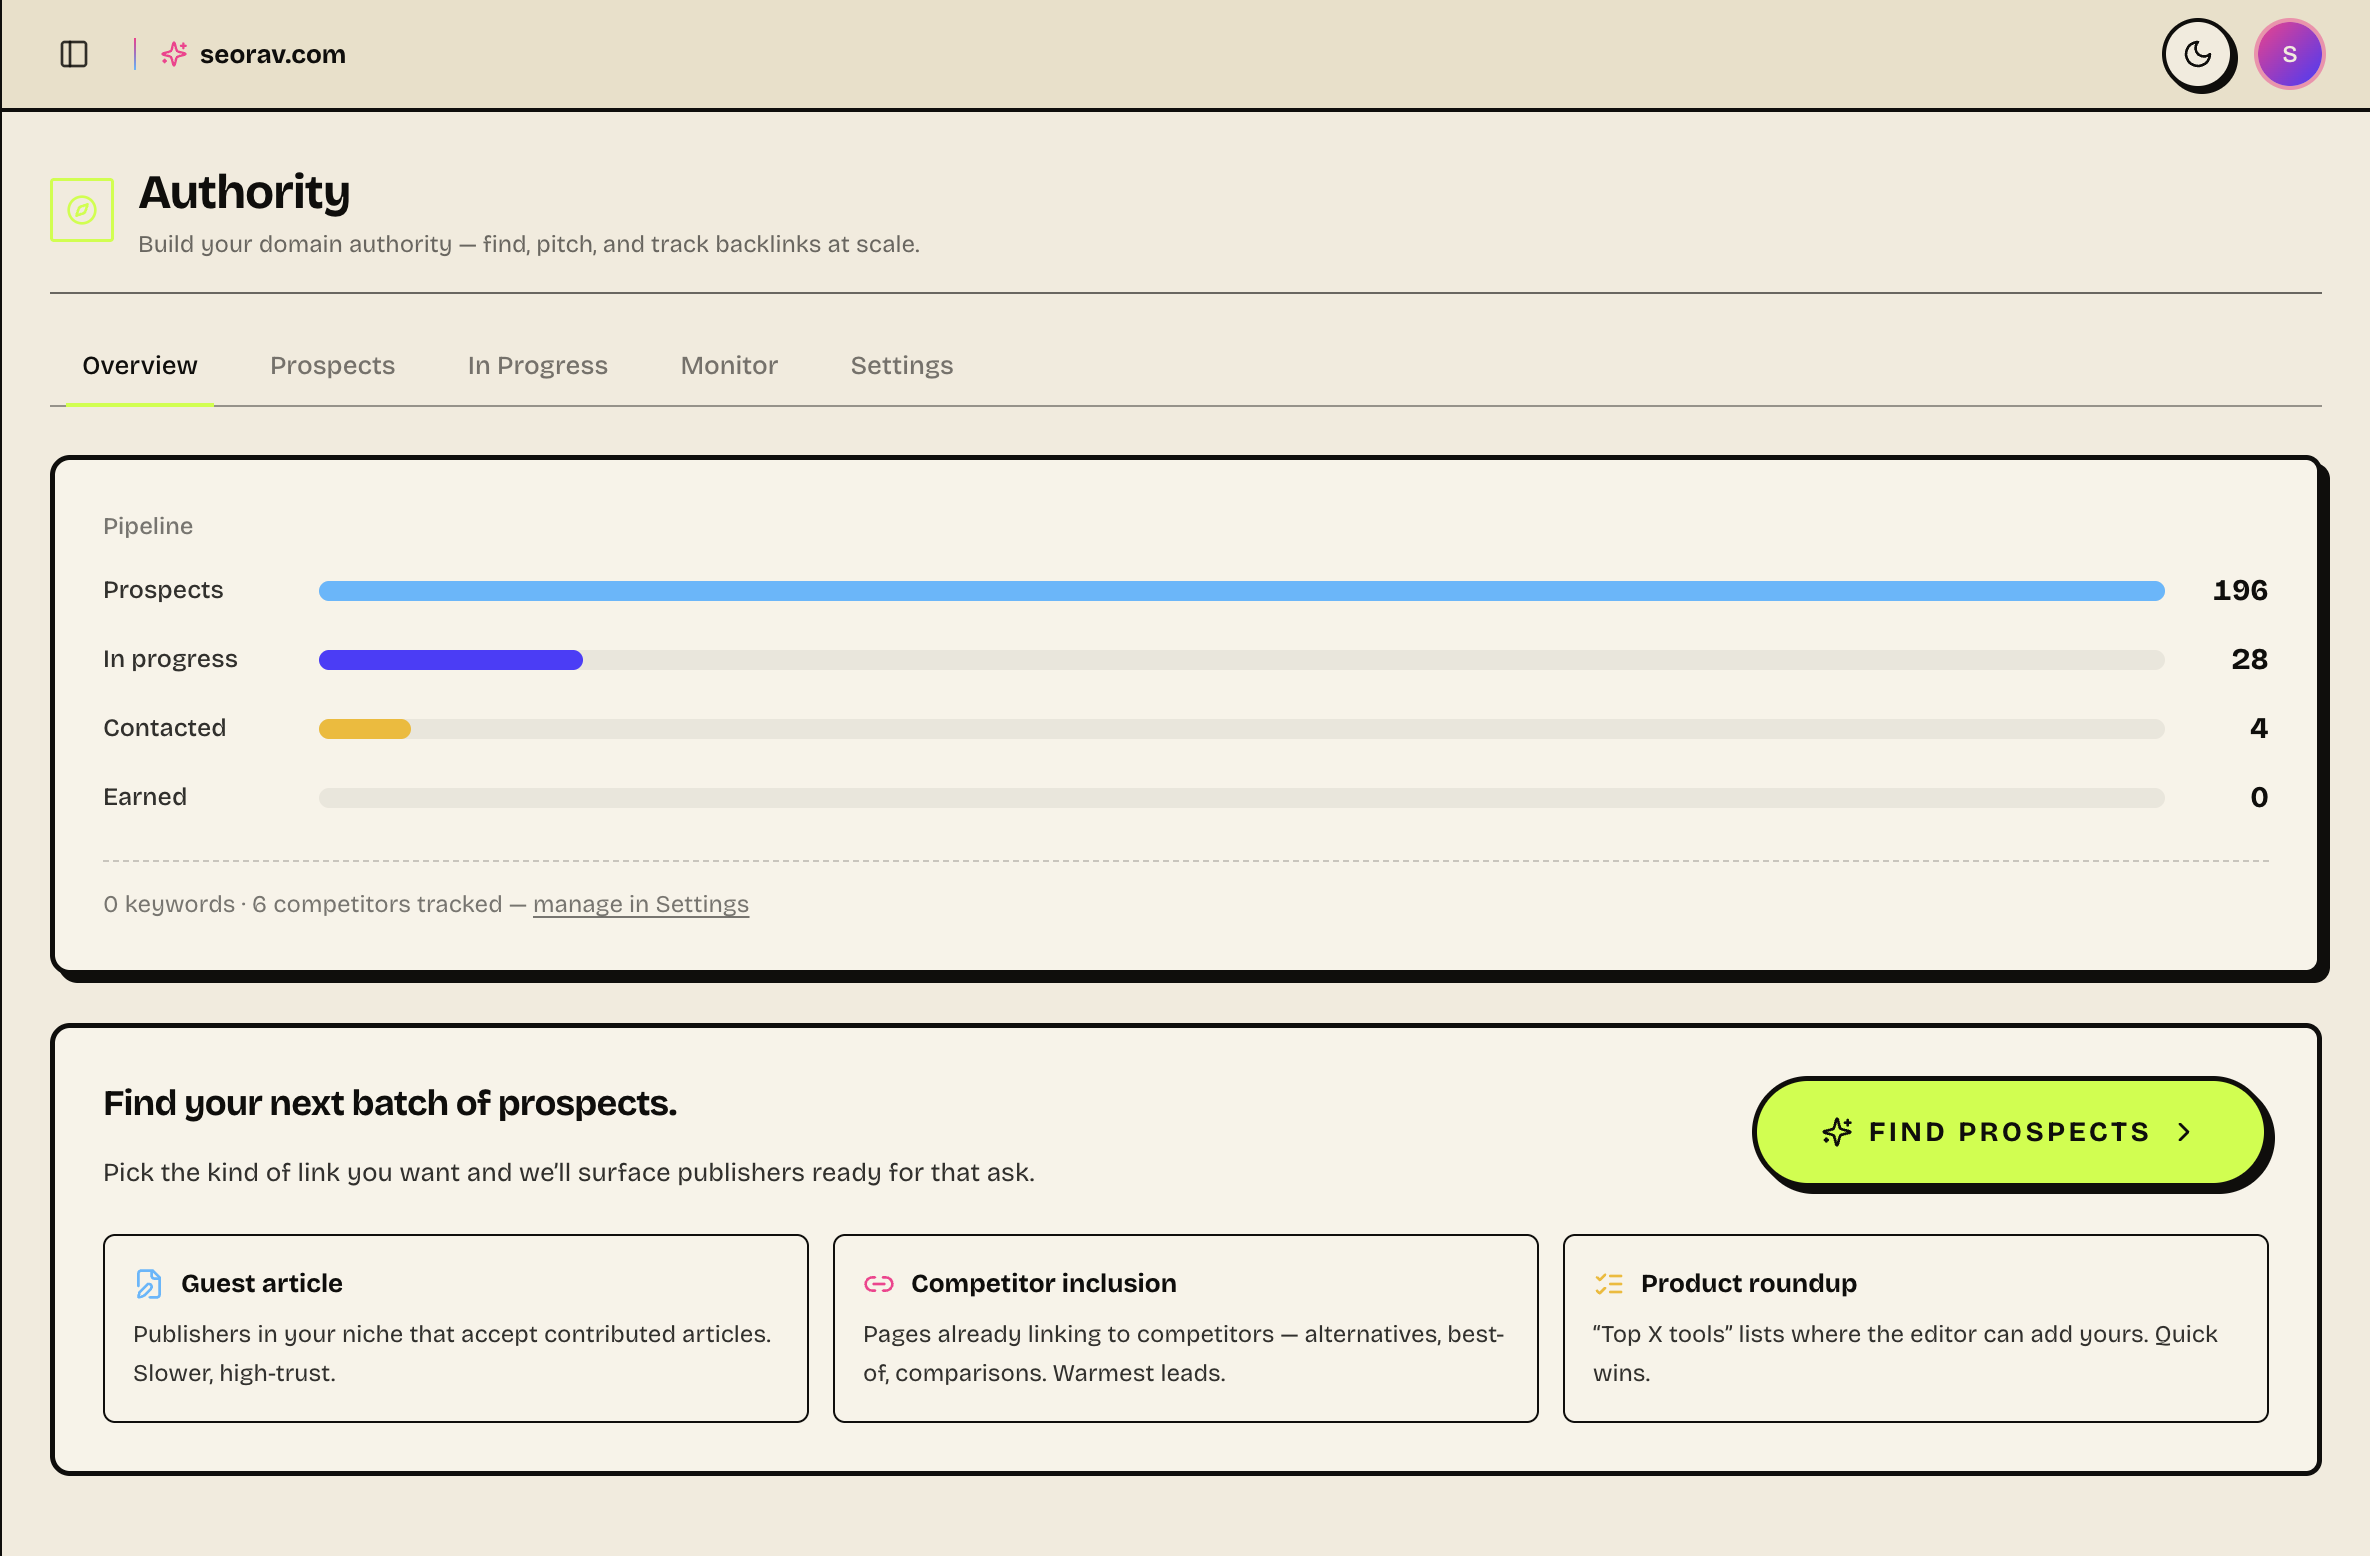The height and width of the screenshot is (1556, 2370).
Task: Click the purple In progress bar
Action: coord(451,660)
